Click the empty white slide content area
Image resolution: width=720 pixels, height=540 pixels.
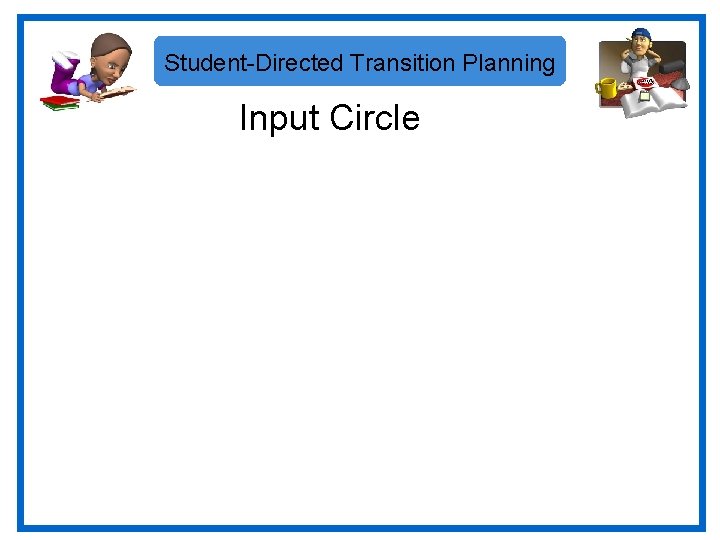tap(360, 330)
